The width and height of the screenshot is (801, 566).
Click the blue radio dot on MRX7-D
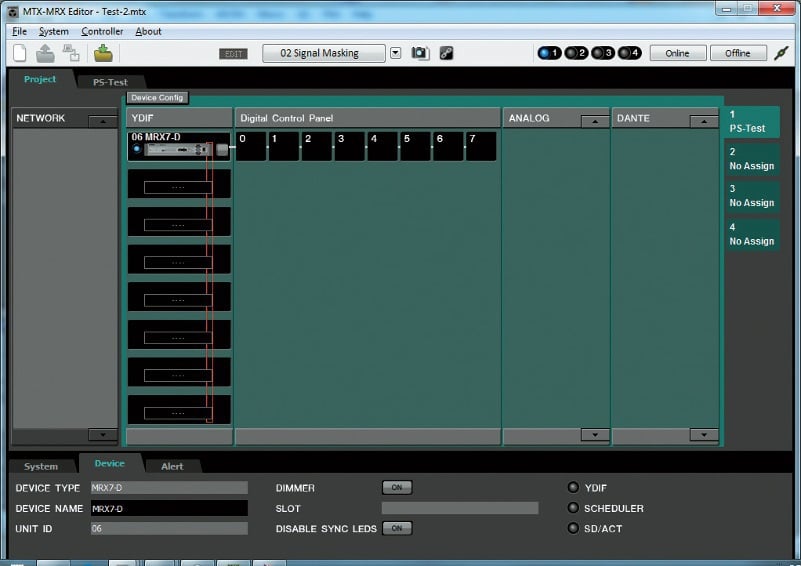coord(137,150)
